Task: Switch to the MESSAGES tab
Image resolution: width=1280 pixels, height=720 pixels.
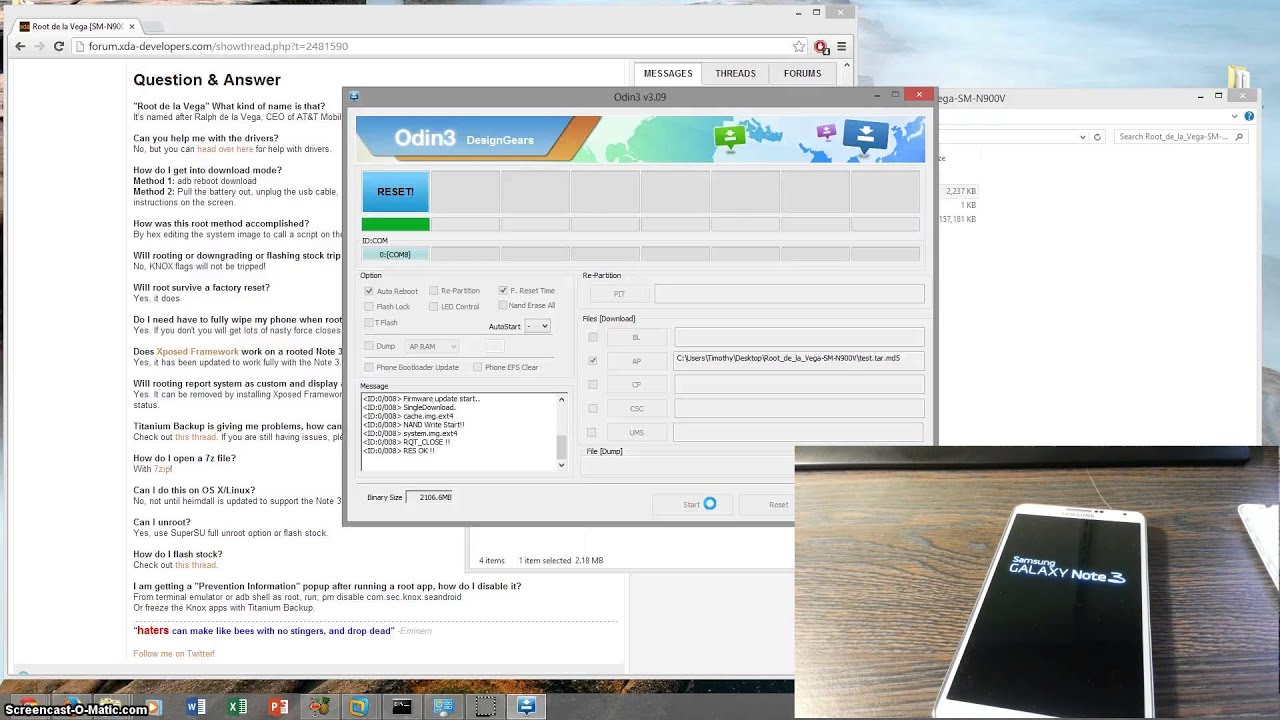Action: pyautogui.click(x=668, y=73)
